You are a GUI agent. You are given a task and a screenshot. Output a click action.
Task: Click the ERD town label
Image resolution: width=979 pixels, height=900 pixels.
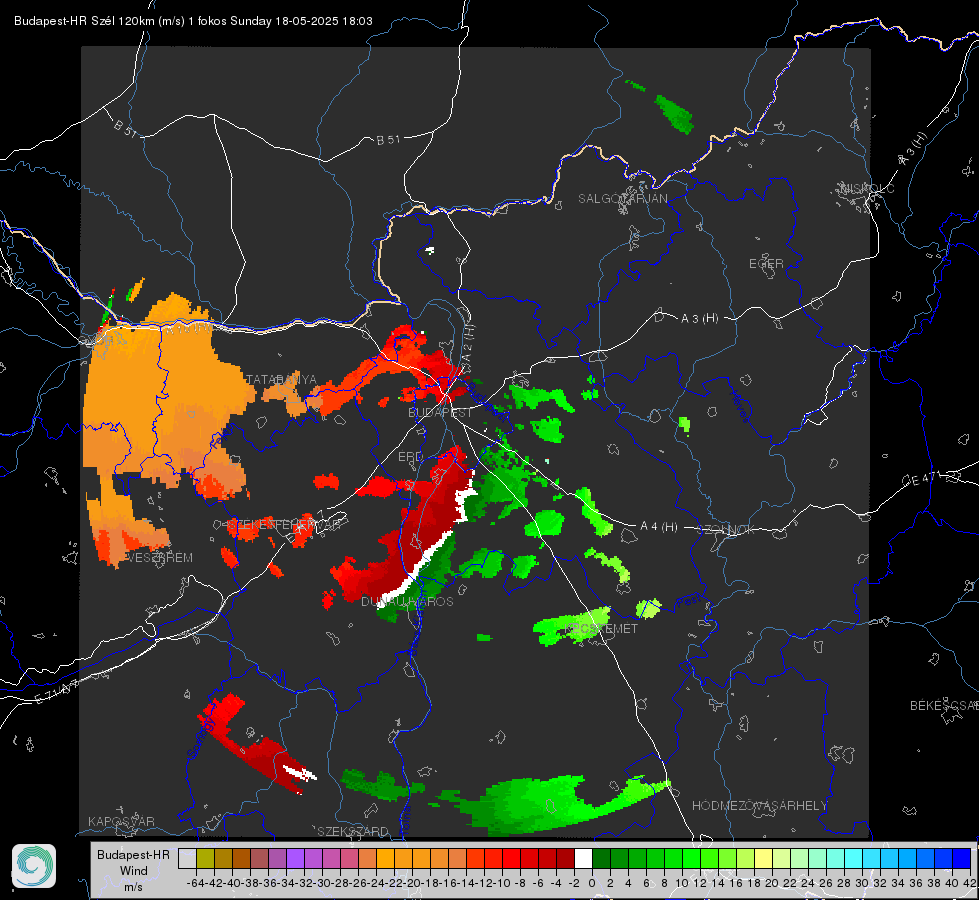click(x=410, y=457)
